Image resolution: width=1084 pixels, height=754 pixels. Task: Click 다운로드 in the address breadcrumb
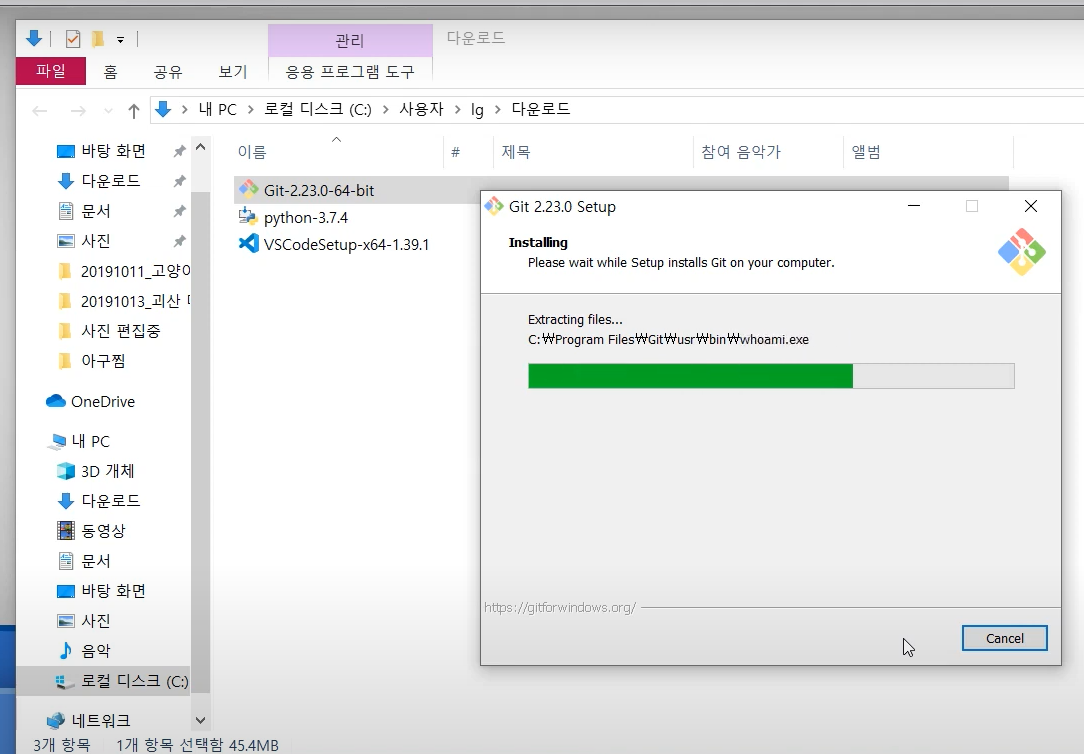pos(541,109)
